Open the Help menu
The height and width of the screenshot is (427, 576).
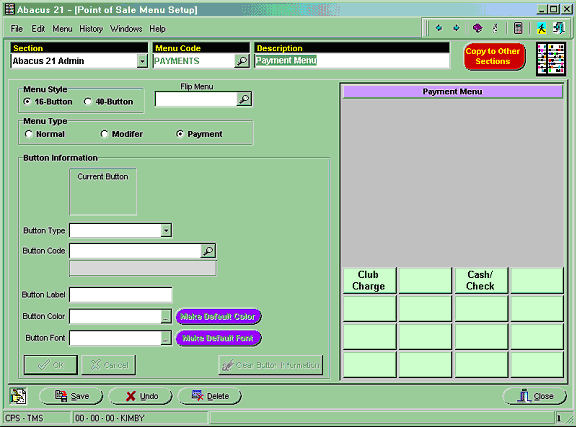point(157,29)
